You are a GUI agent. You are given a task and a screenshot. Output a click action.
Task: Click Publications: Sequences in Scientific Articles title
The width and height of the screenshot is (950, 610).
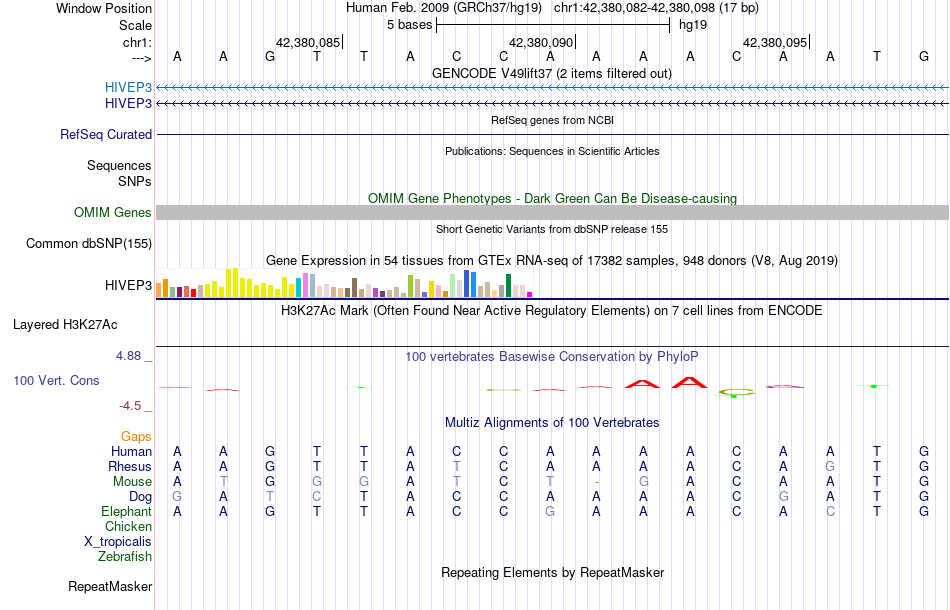tap(552, 151)
